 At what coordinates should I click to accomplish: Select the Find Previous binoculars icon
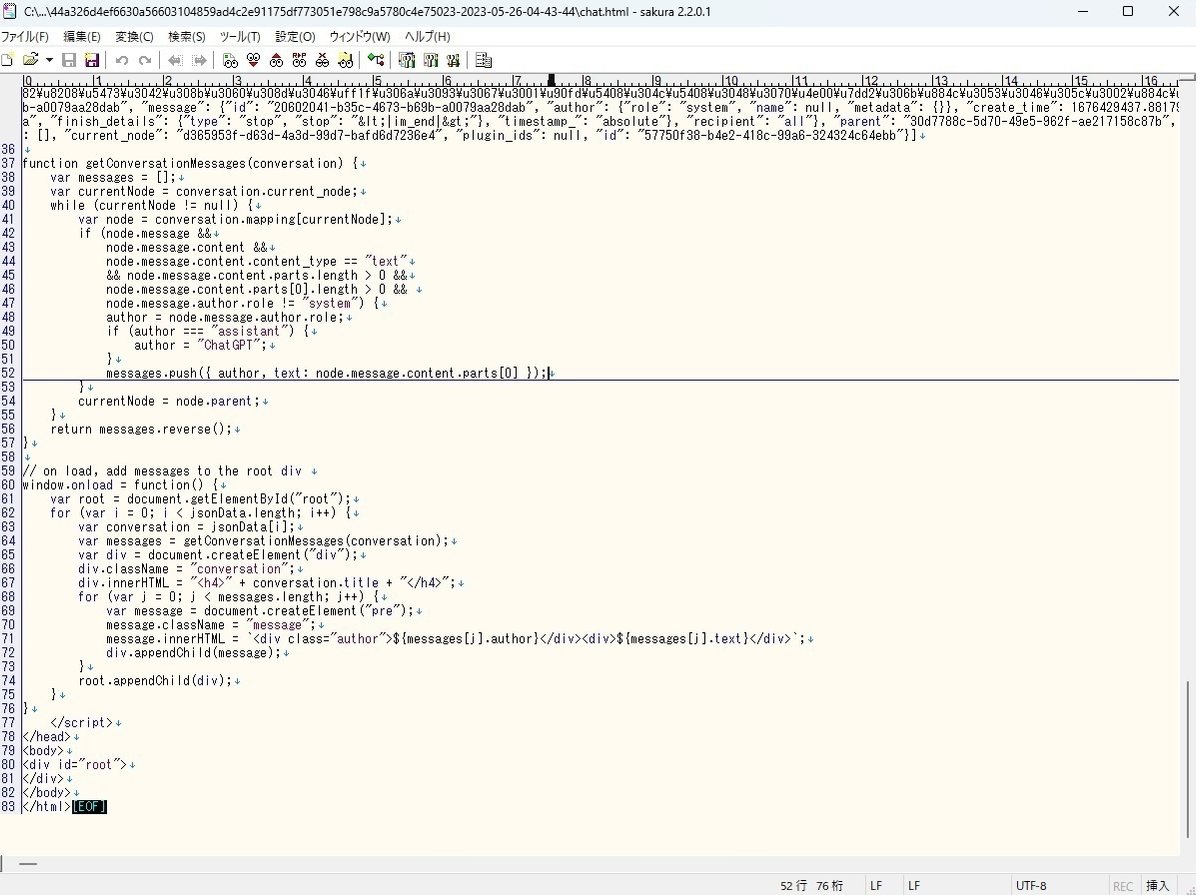276,60
